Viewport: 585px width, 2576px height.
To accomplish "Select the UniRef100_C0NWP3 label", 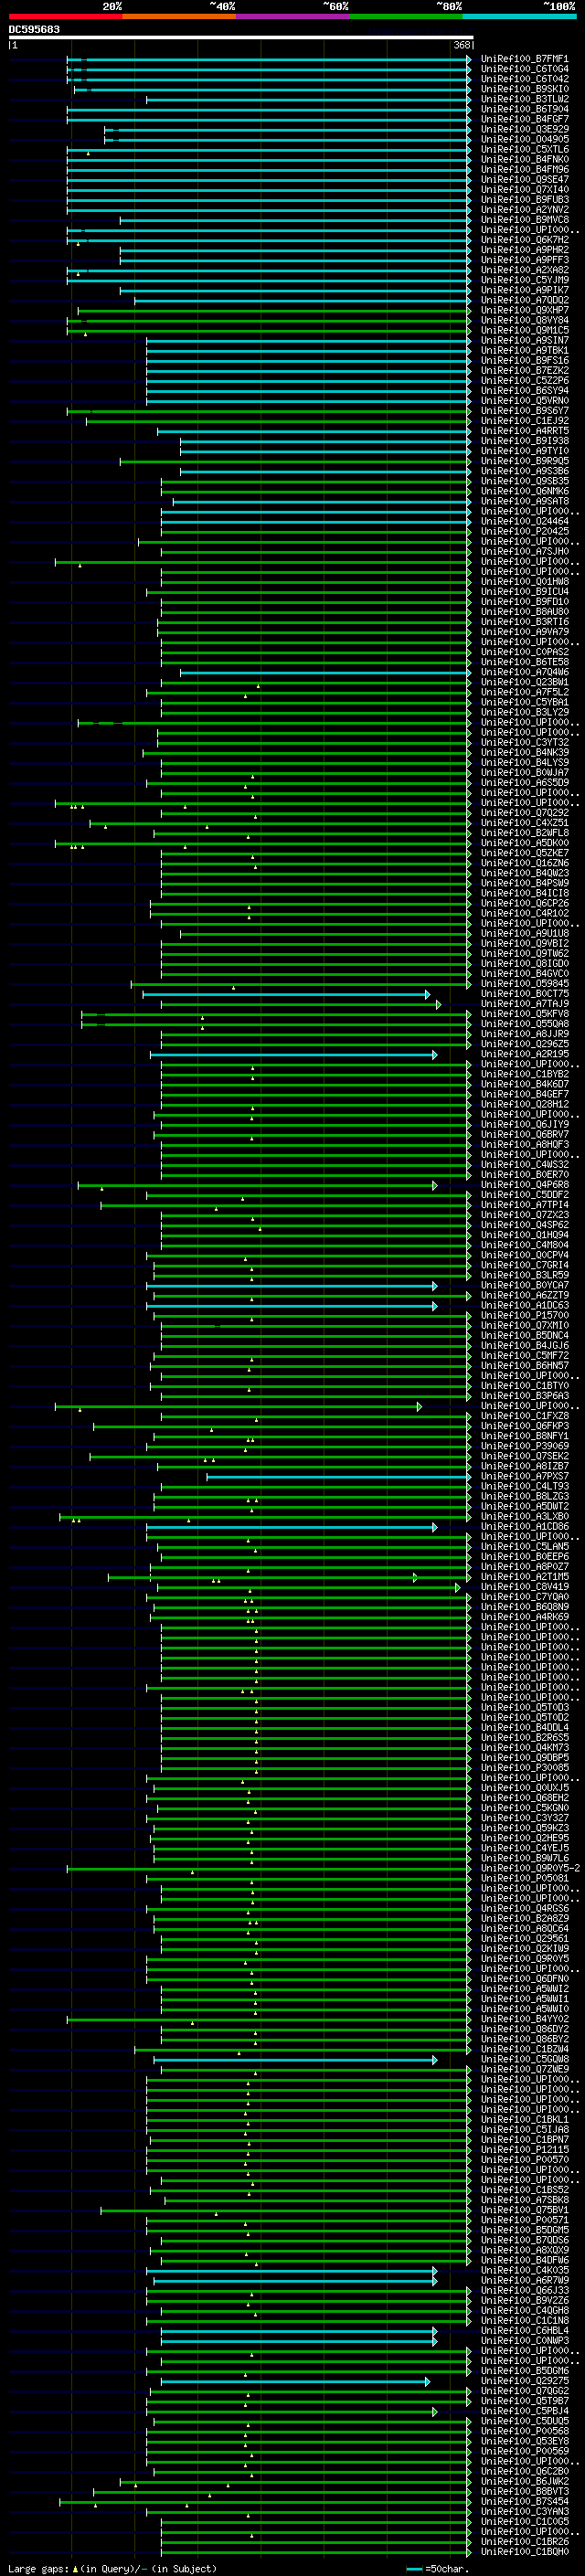I will pyautogui.click(x=525, y=2340).
